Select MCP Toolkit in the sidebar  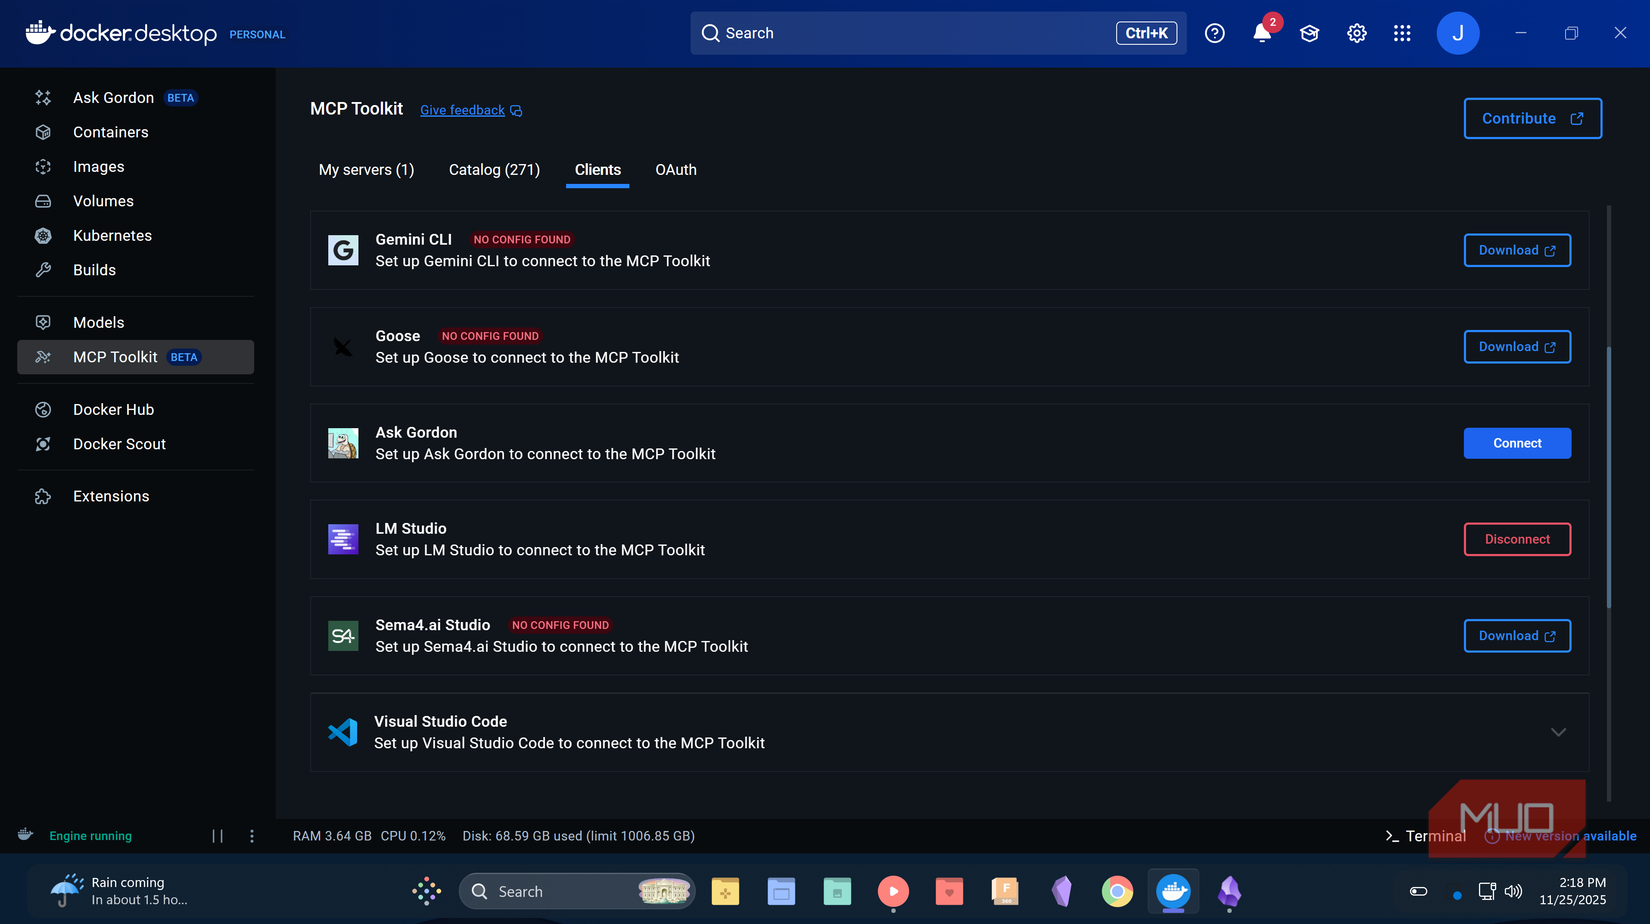(x=135, y=357)
